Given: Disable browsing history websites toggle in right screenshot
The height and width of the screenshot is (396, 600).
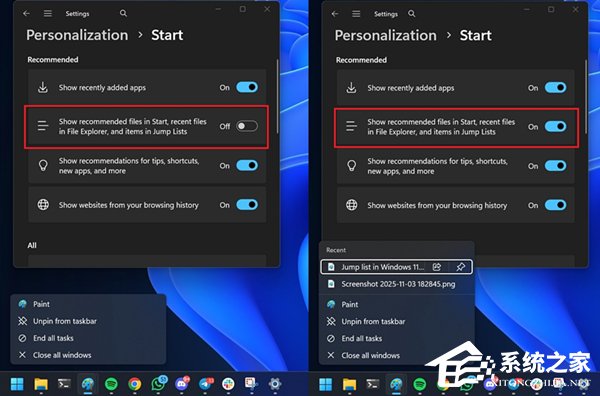Looking at the screenshot, I should pos(556,205).
